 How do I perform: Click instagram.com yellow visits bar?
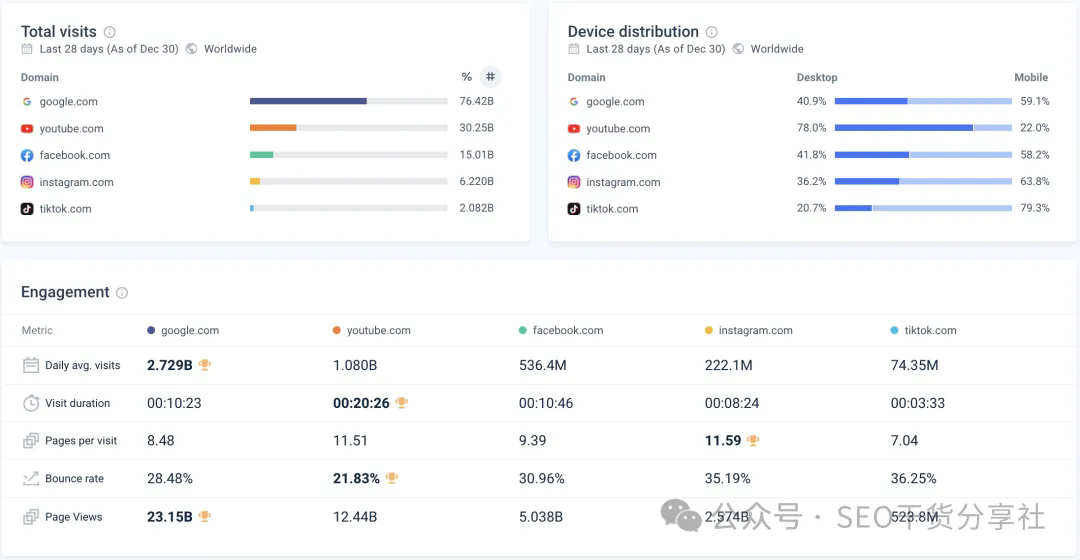pyautogui.click(x=255, y=181)
